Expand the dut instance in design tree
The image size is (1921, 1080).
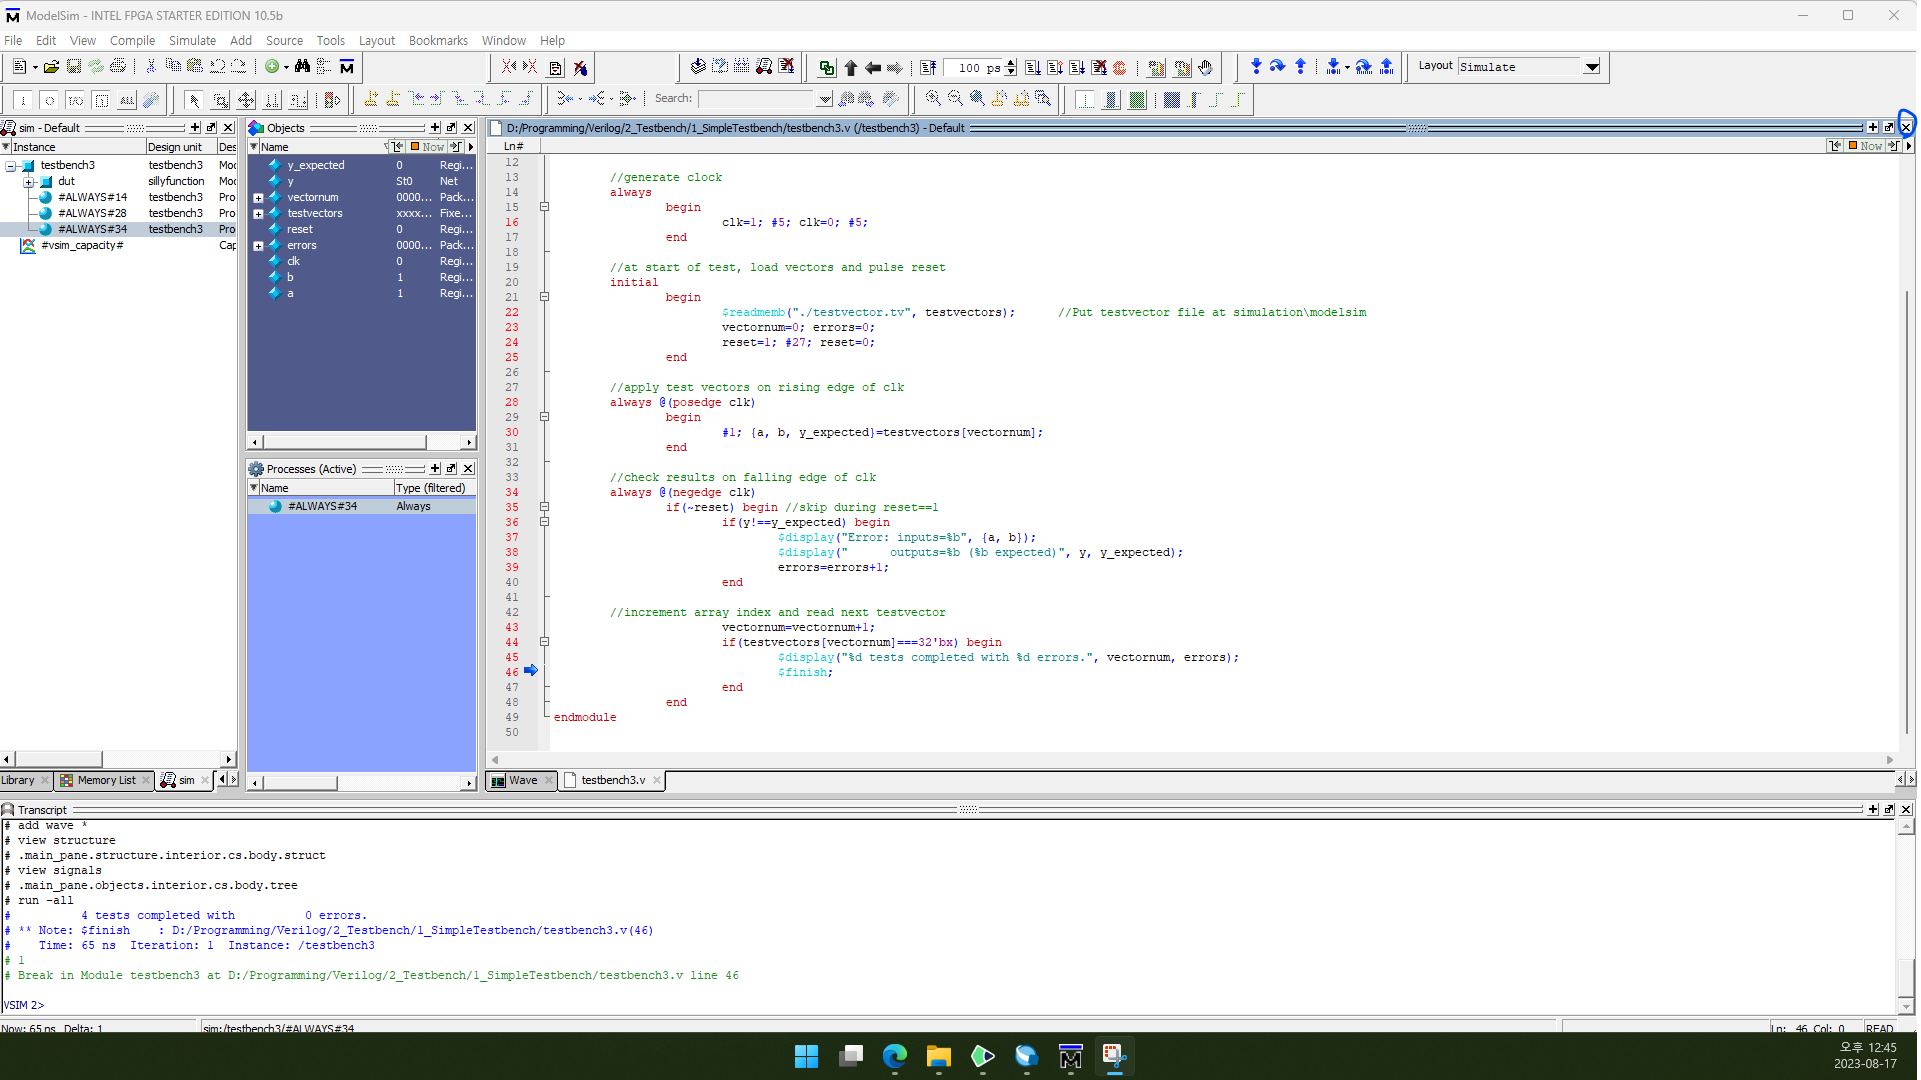click(x=28, y=181)
